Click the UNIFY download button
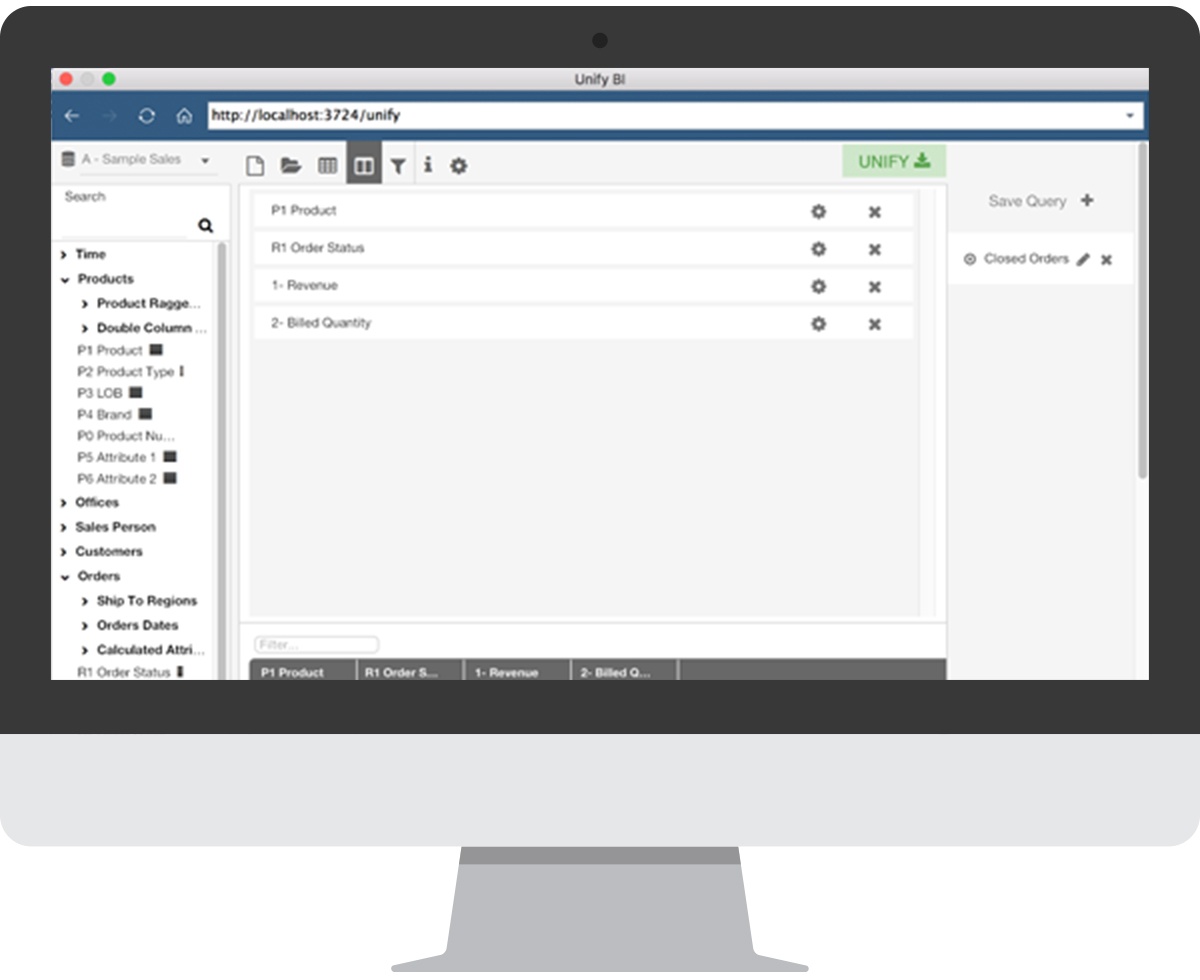Image resolution: width=1200 pixels, height=980 pixels. [894, 161]
